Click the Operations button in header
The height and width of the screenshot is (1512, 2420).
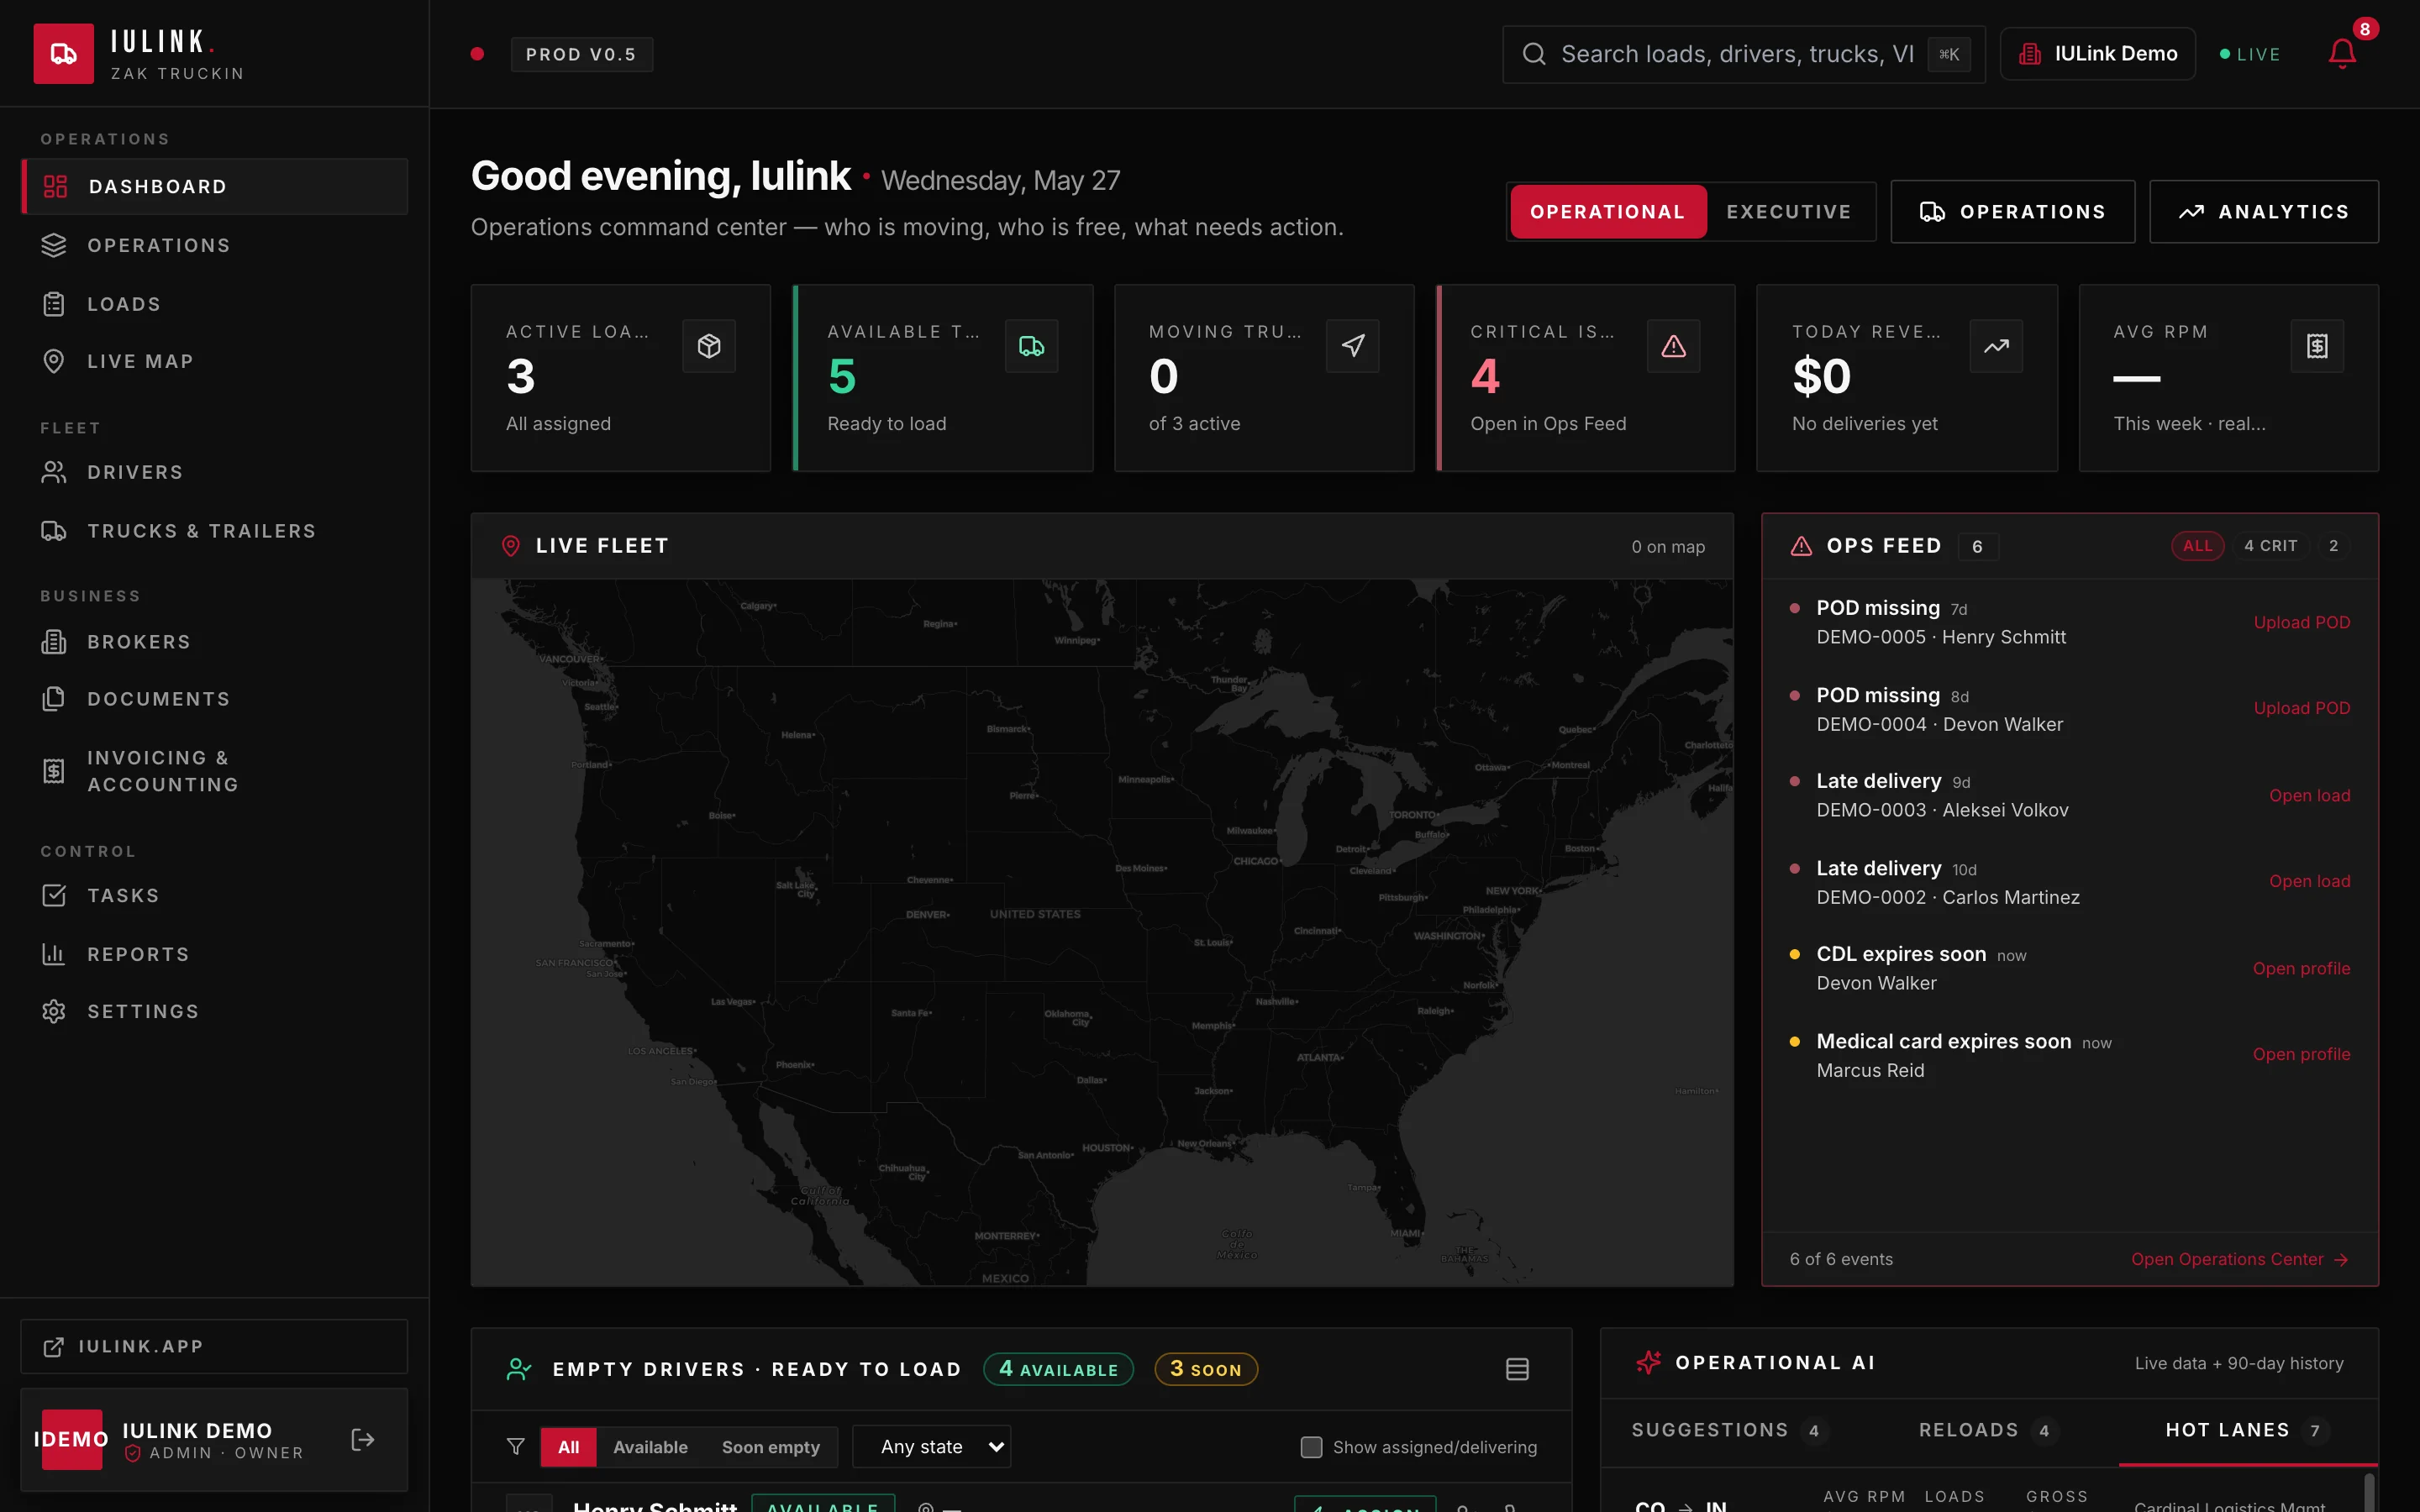tap(2012, 212)
